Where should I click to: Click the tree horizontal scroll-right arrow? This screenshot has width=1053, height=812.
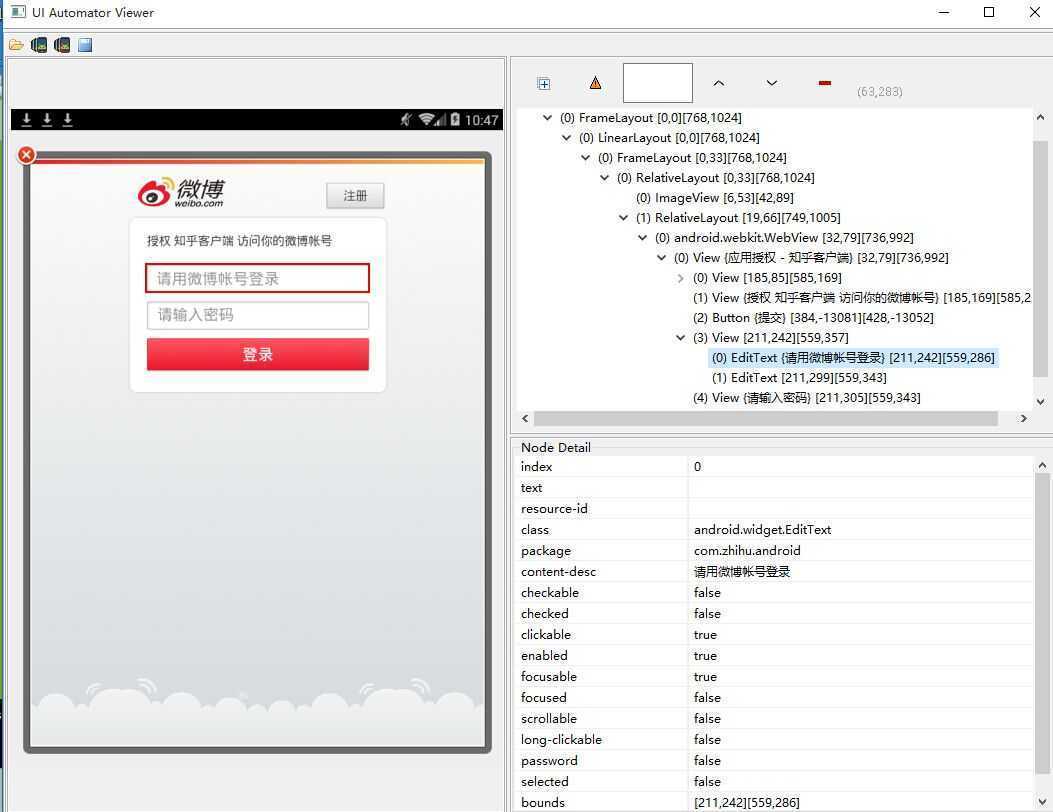pos(1023,418)
